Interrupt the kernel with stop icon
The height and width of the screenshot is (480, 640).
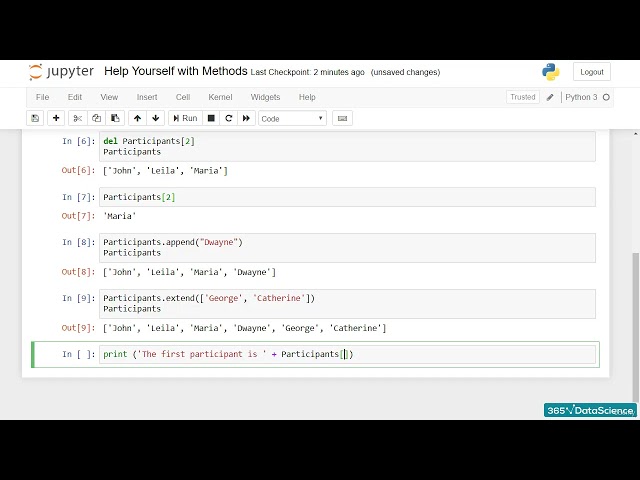[211, 118]
